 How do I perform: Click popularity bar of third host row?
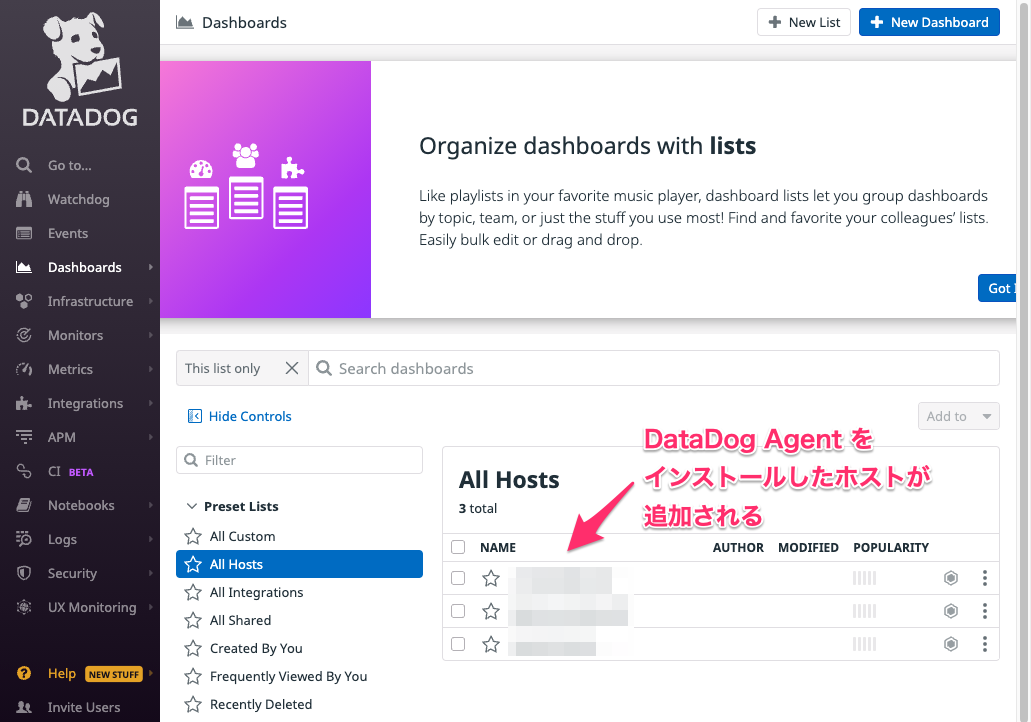[864, 644]
